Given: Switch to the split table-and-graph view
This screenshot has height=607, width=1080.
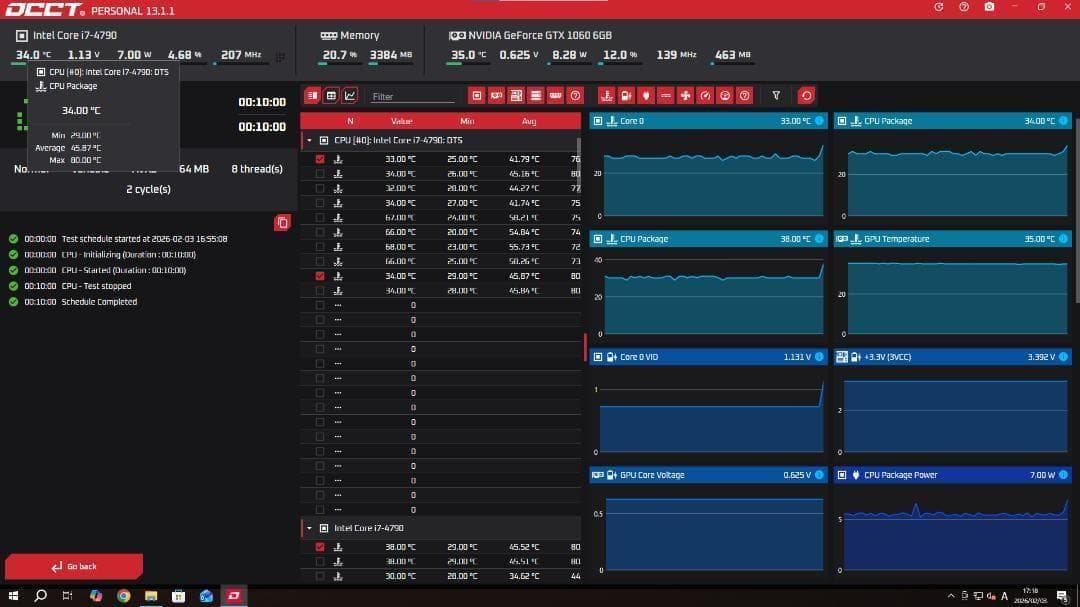Looking at the screenshot, I should point(313,96).
